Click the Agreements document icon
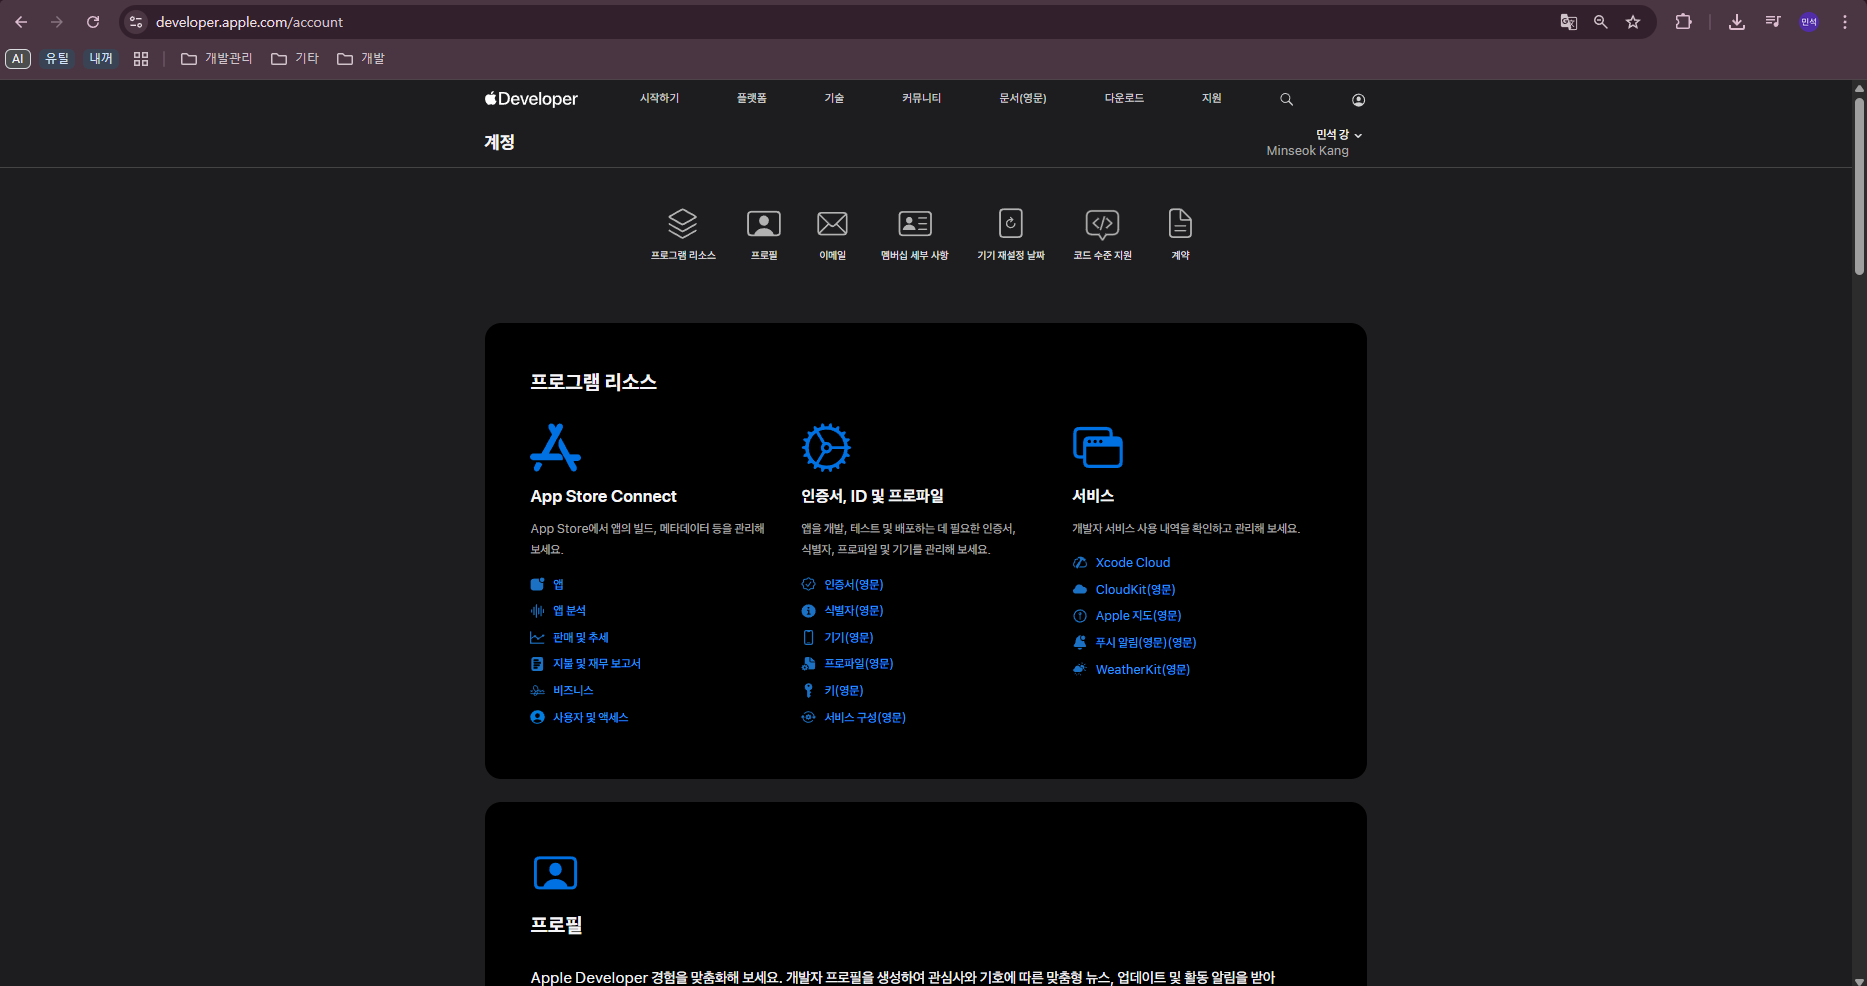 pyautogui.click(x=1180, y=224)
